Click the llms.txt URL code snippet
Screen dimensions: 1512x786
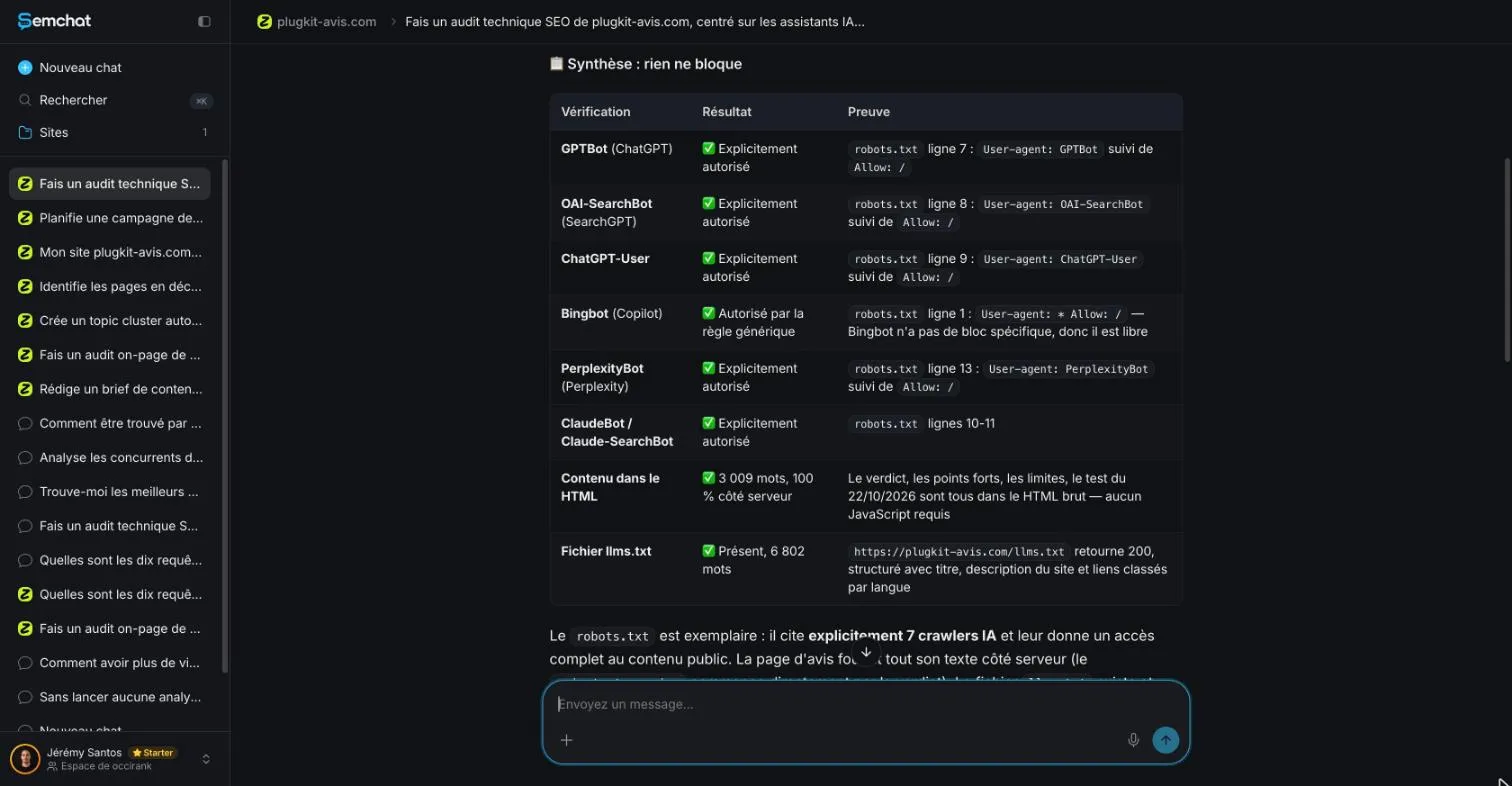(959, 551)
